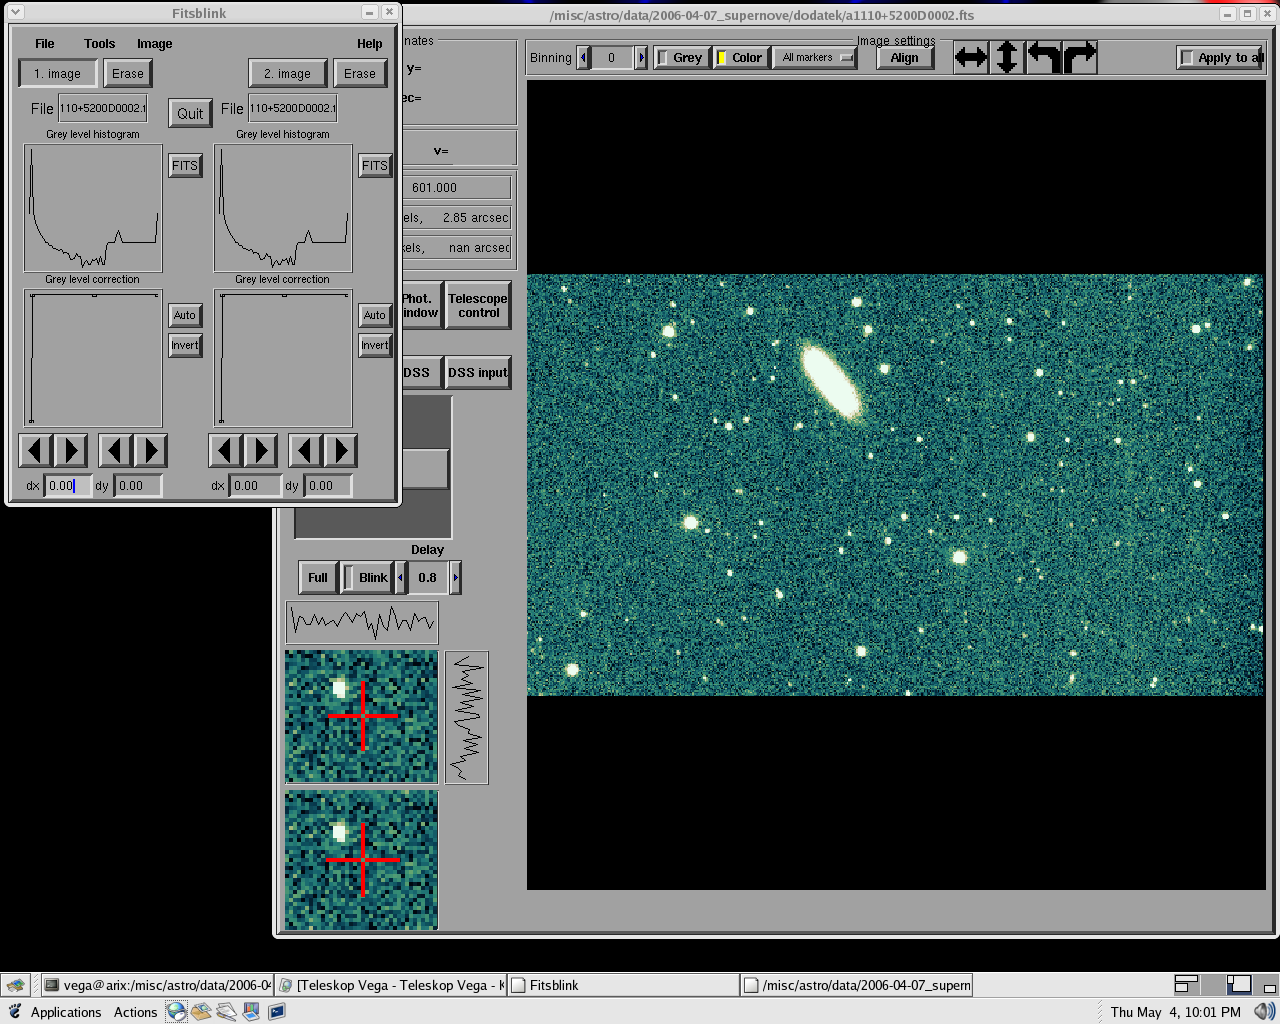Click the first image grey level histogram
This screenshot has width=1280, height=1024.
click(93, 207)
